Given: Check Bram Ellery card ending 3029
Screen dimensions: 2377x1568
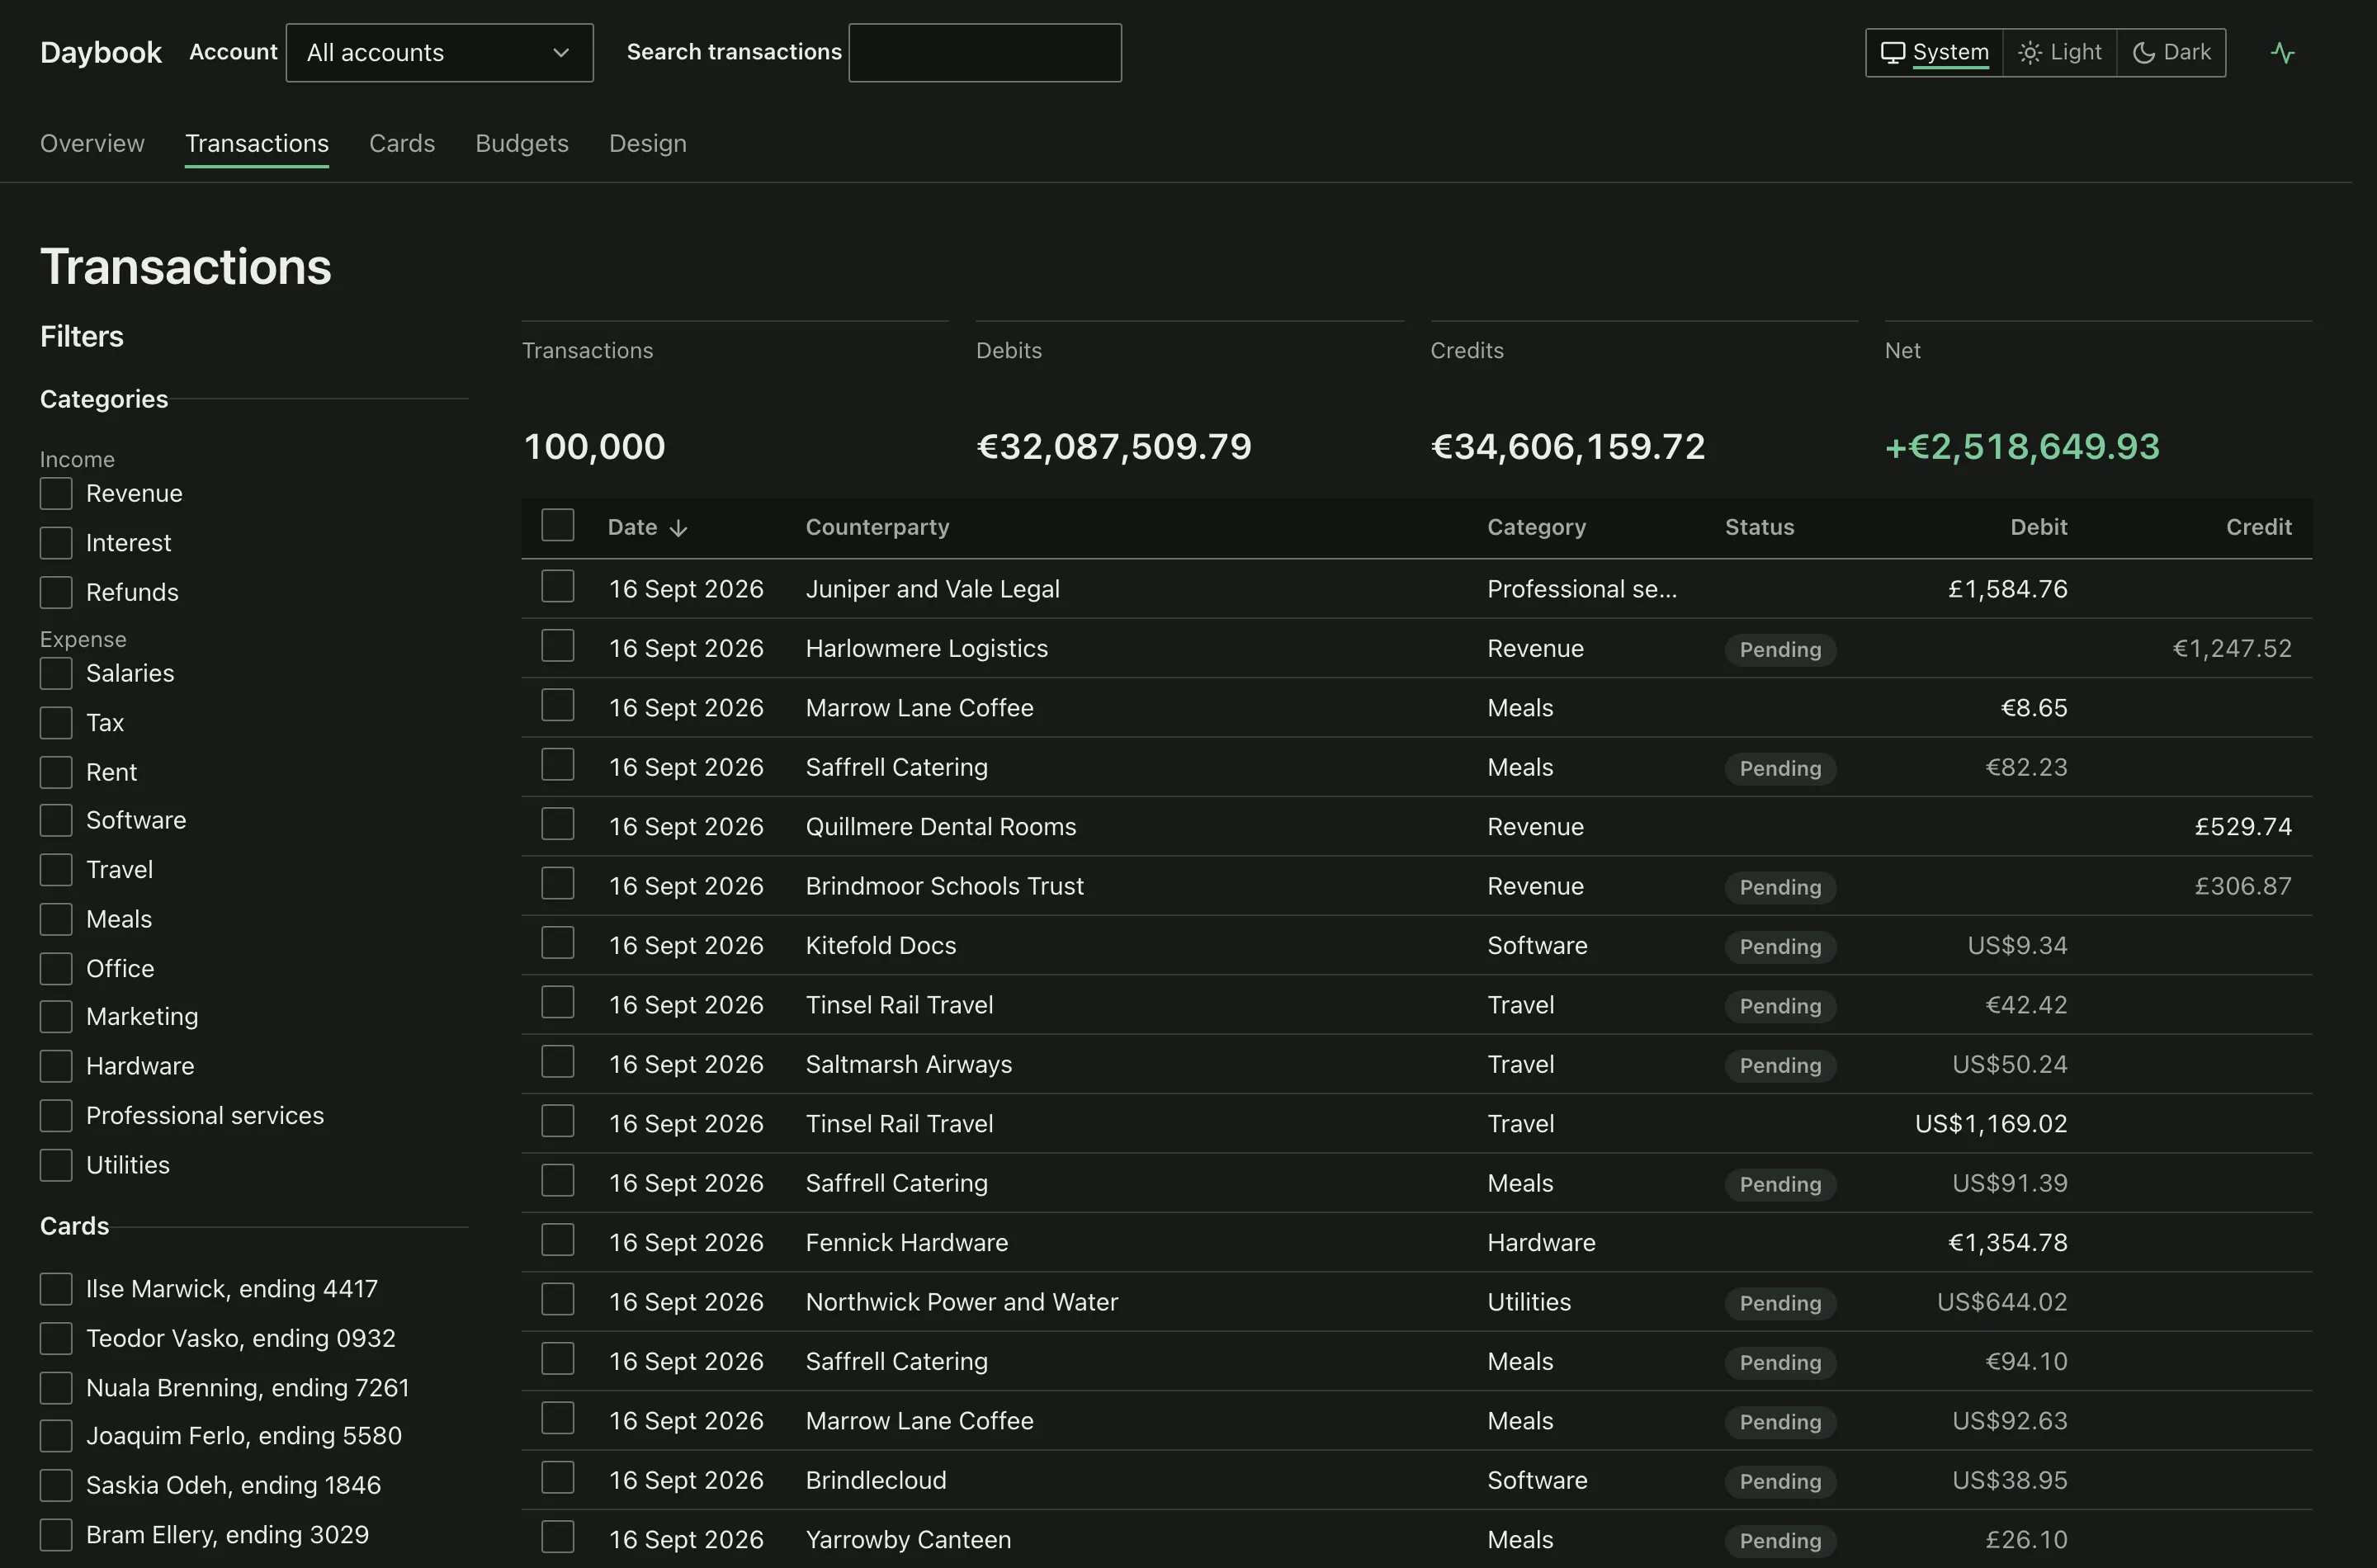Looking at the screenshot, I should pos(56,1535).
